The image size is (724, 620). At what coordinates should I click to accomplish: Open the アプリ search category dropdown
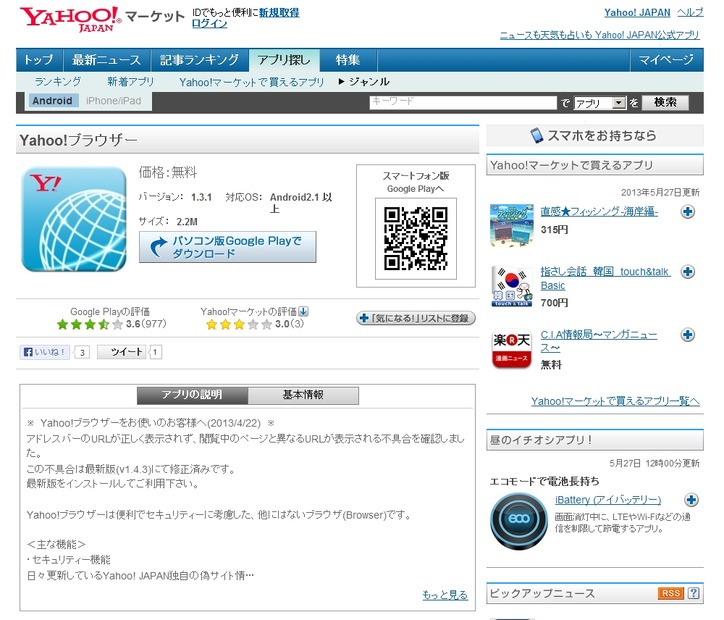coord(600,103)
